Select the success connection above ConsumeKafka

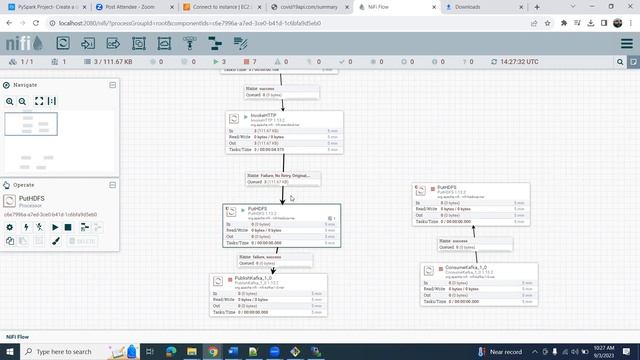[x=475, y=244]
